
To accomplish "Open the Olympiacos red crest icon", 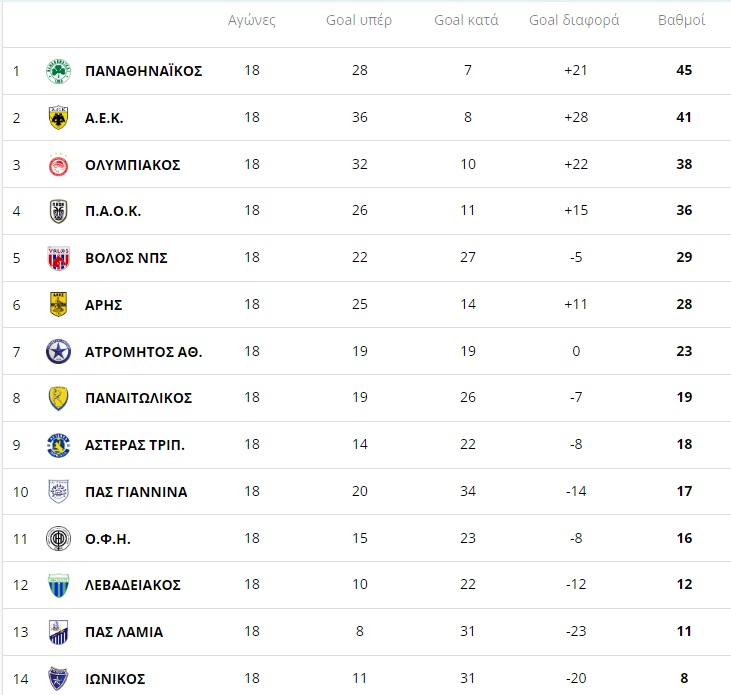I will click(x=58, y=165).
